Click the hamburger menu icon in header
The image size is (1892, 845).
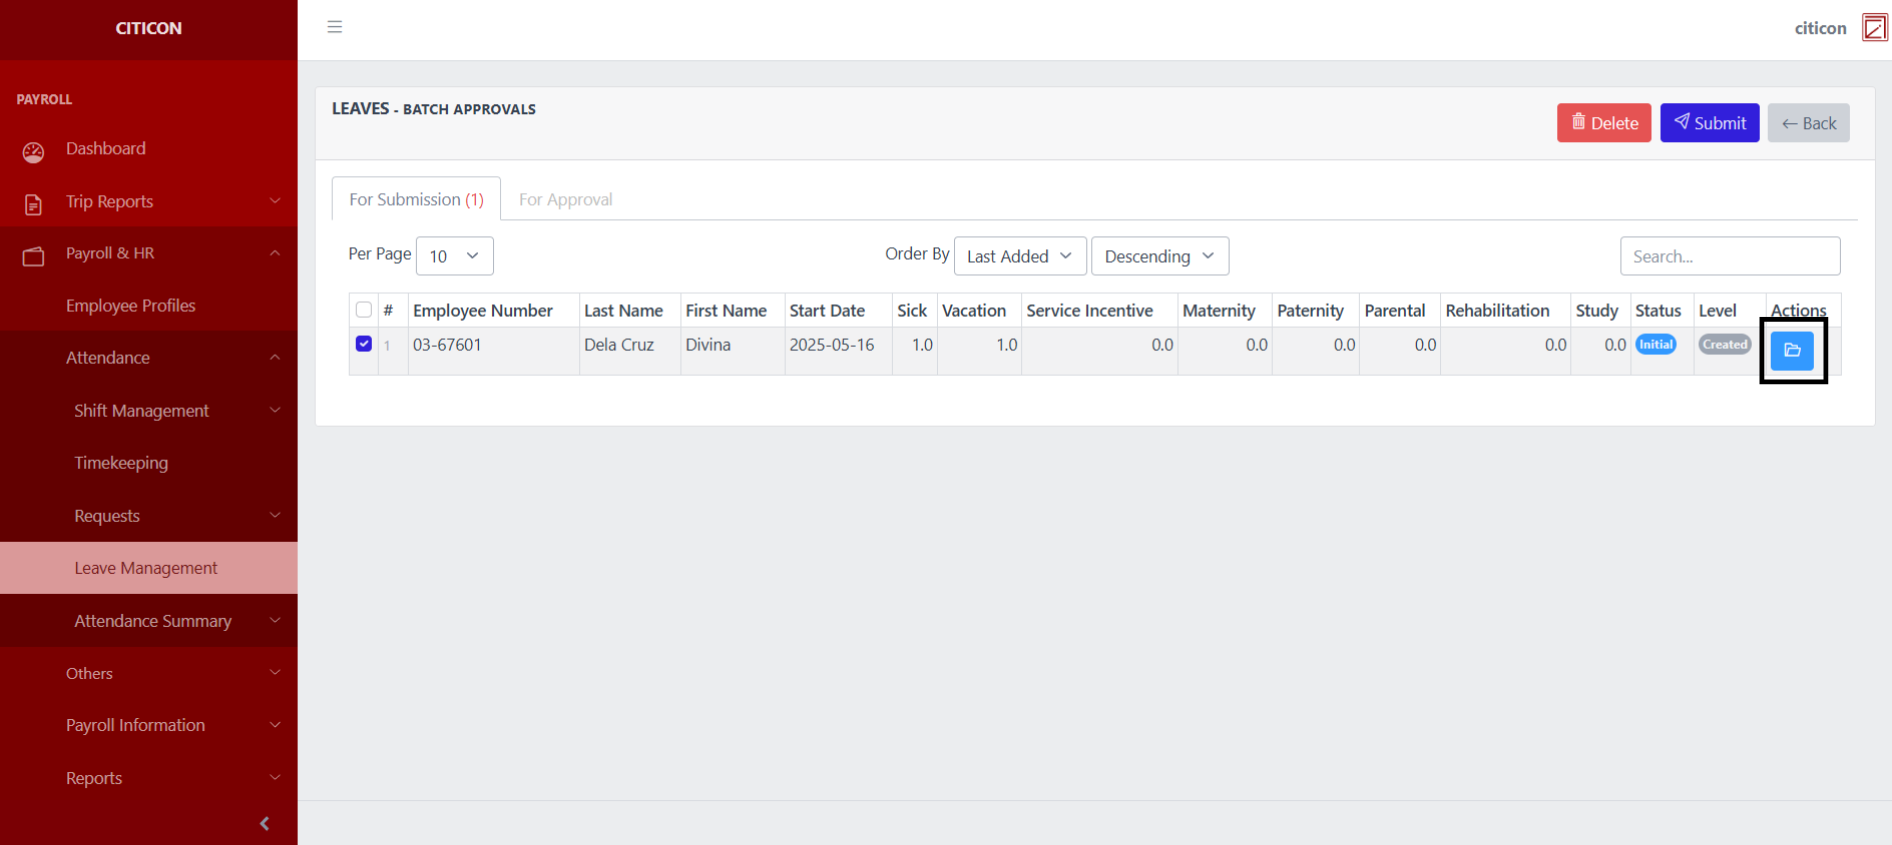tap(335, 27)
